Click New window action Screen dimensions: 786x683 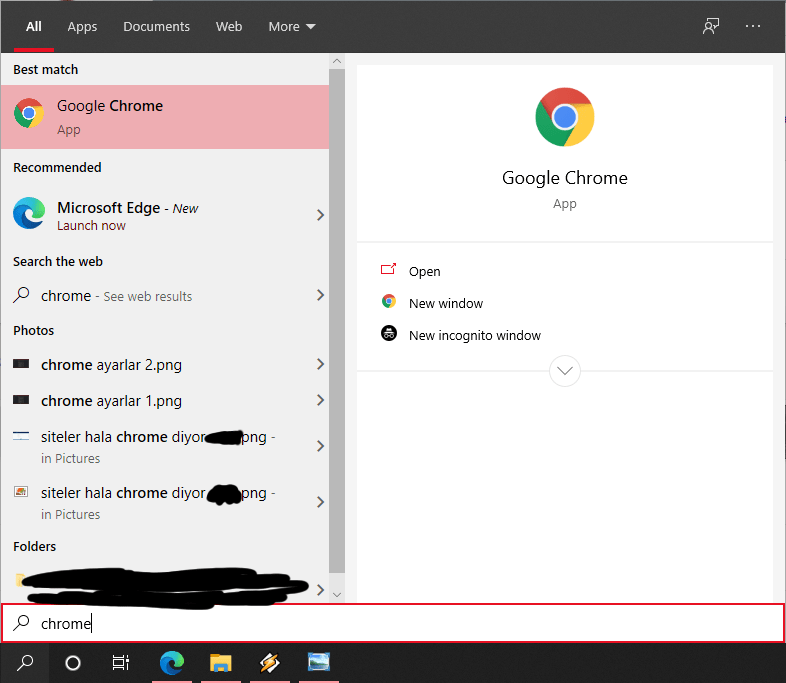pos(446,303)
